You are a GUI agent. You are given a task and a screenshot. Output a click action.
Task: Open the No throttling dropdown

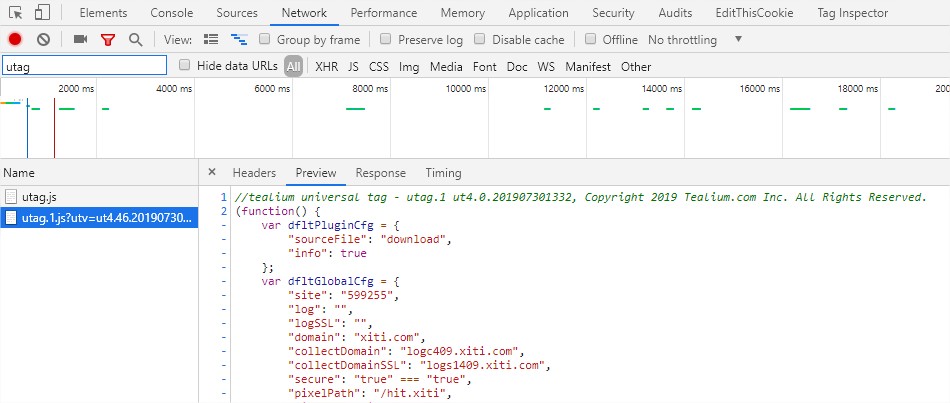coord(695,40)
